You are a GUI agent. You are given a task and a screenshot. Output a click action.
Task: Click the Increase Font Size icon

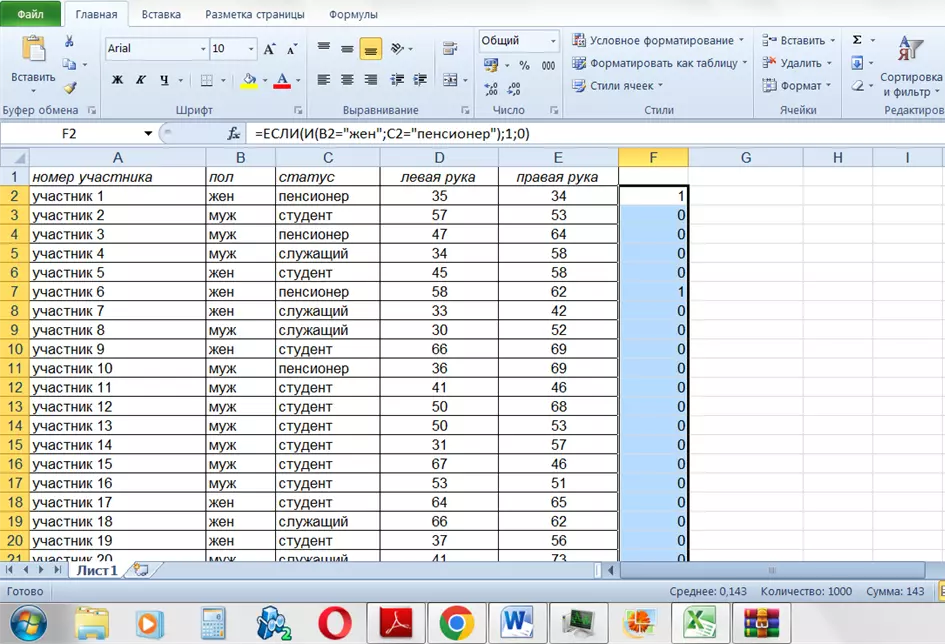[x=269, y=48]
